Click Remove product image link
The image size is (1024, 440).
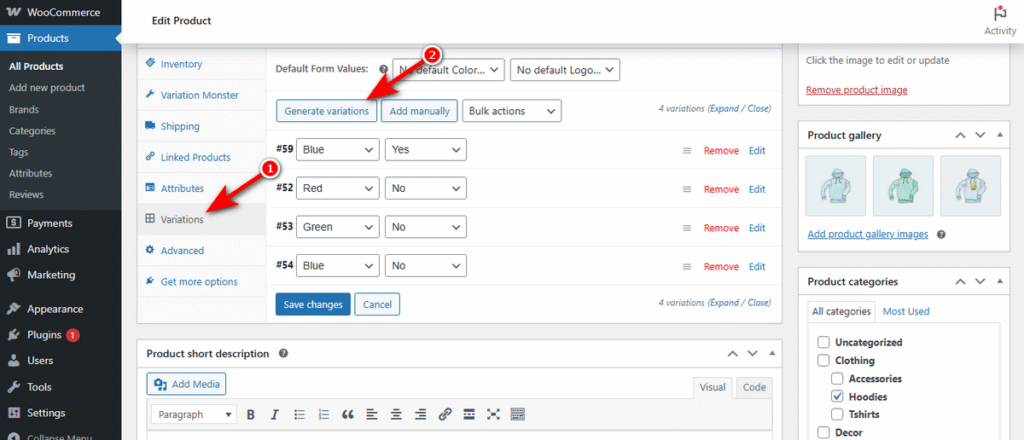click(x=857, y=90)
